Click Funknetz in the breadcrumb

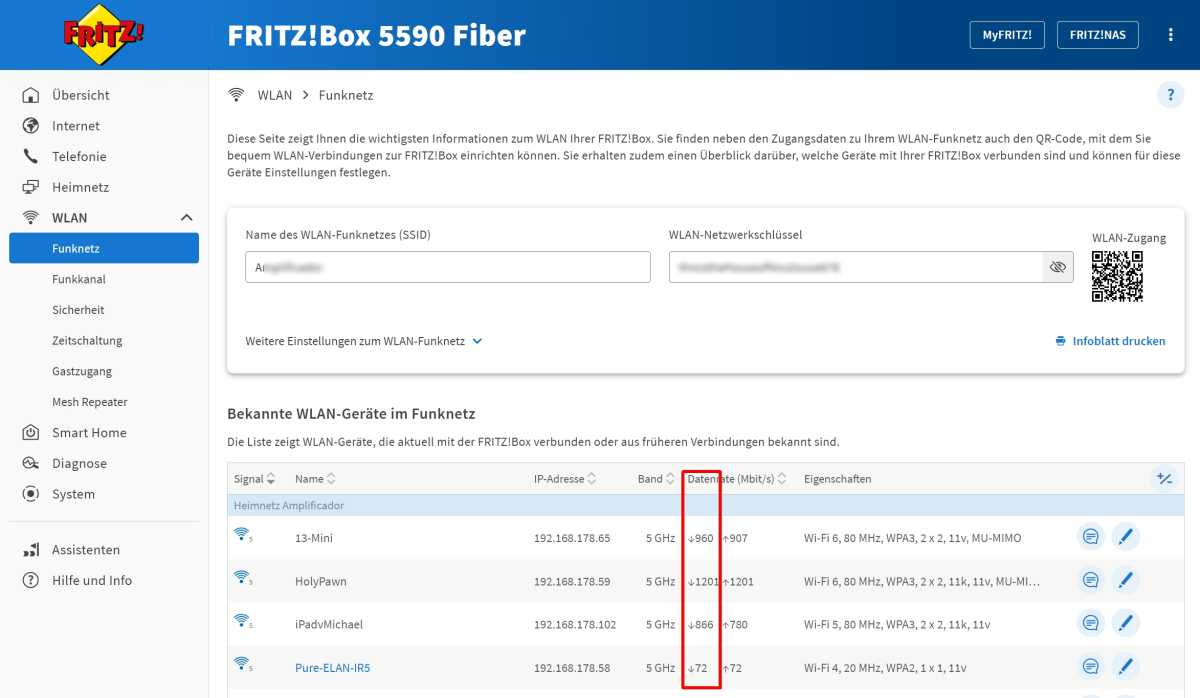[346, 95]
